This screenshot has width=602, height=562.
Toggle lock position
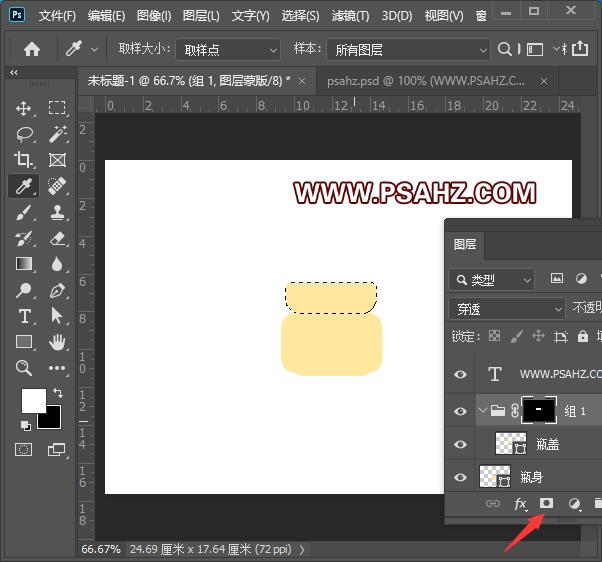click(x=538, y=336)
